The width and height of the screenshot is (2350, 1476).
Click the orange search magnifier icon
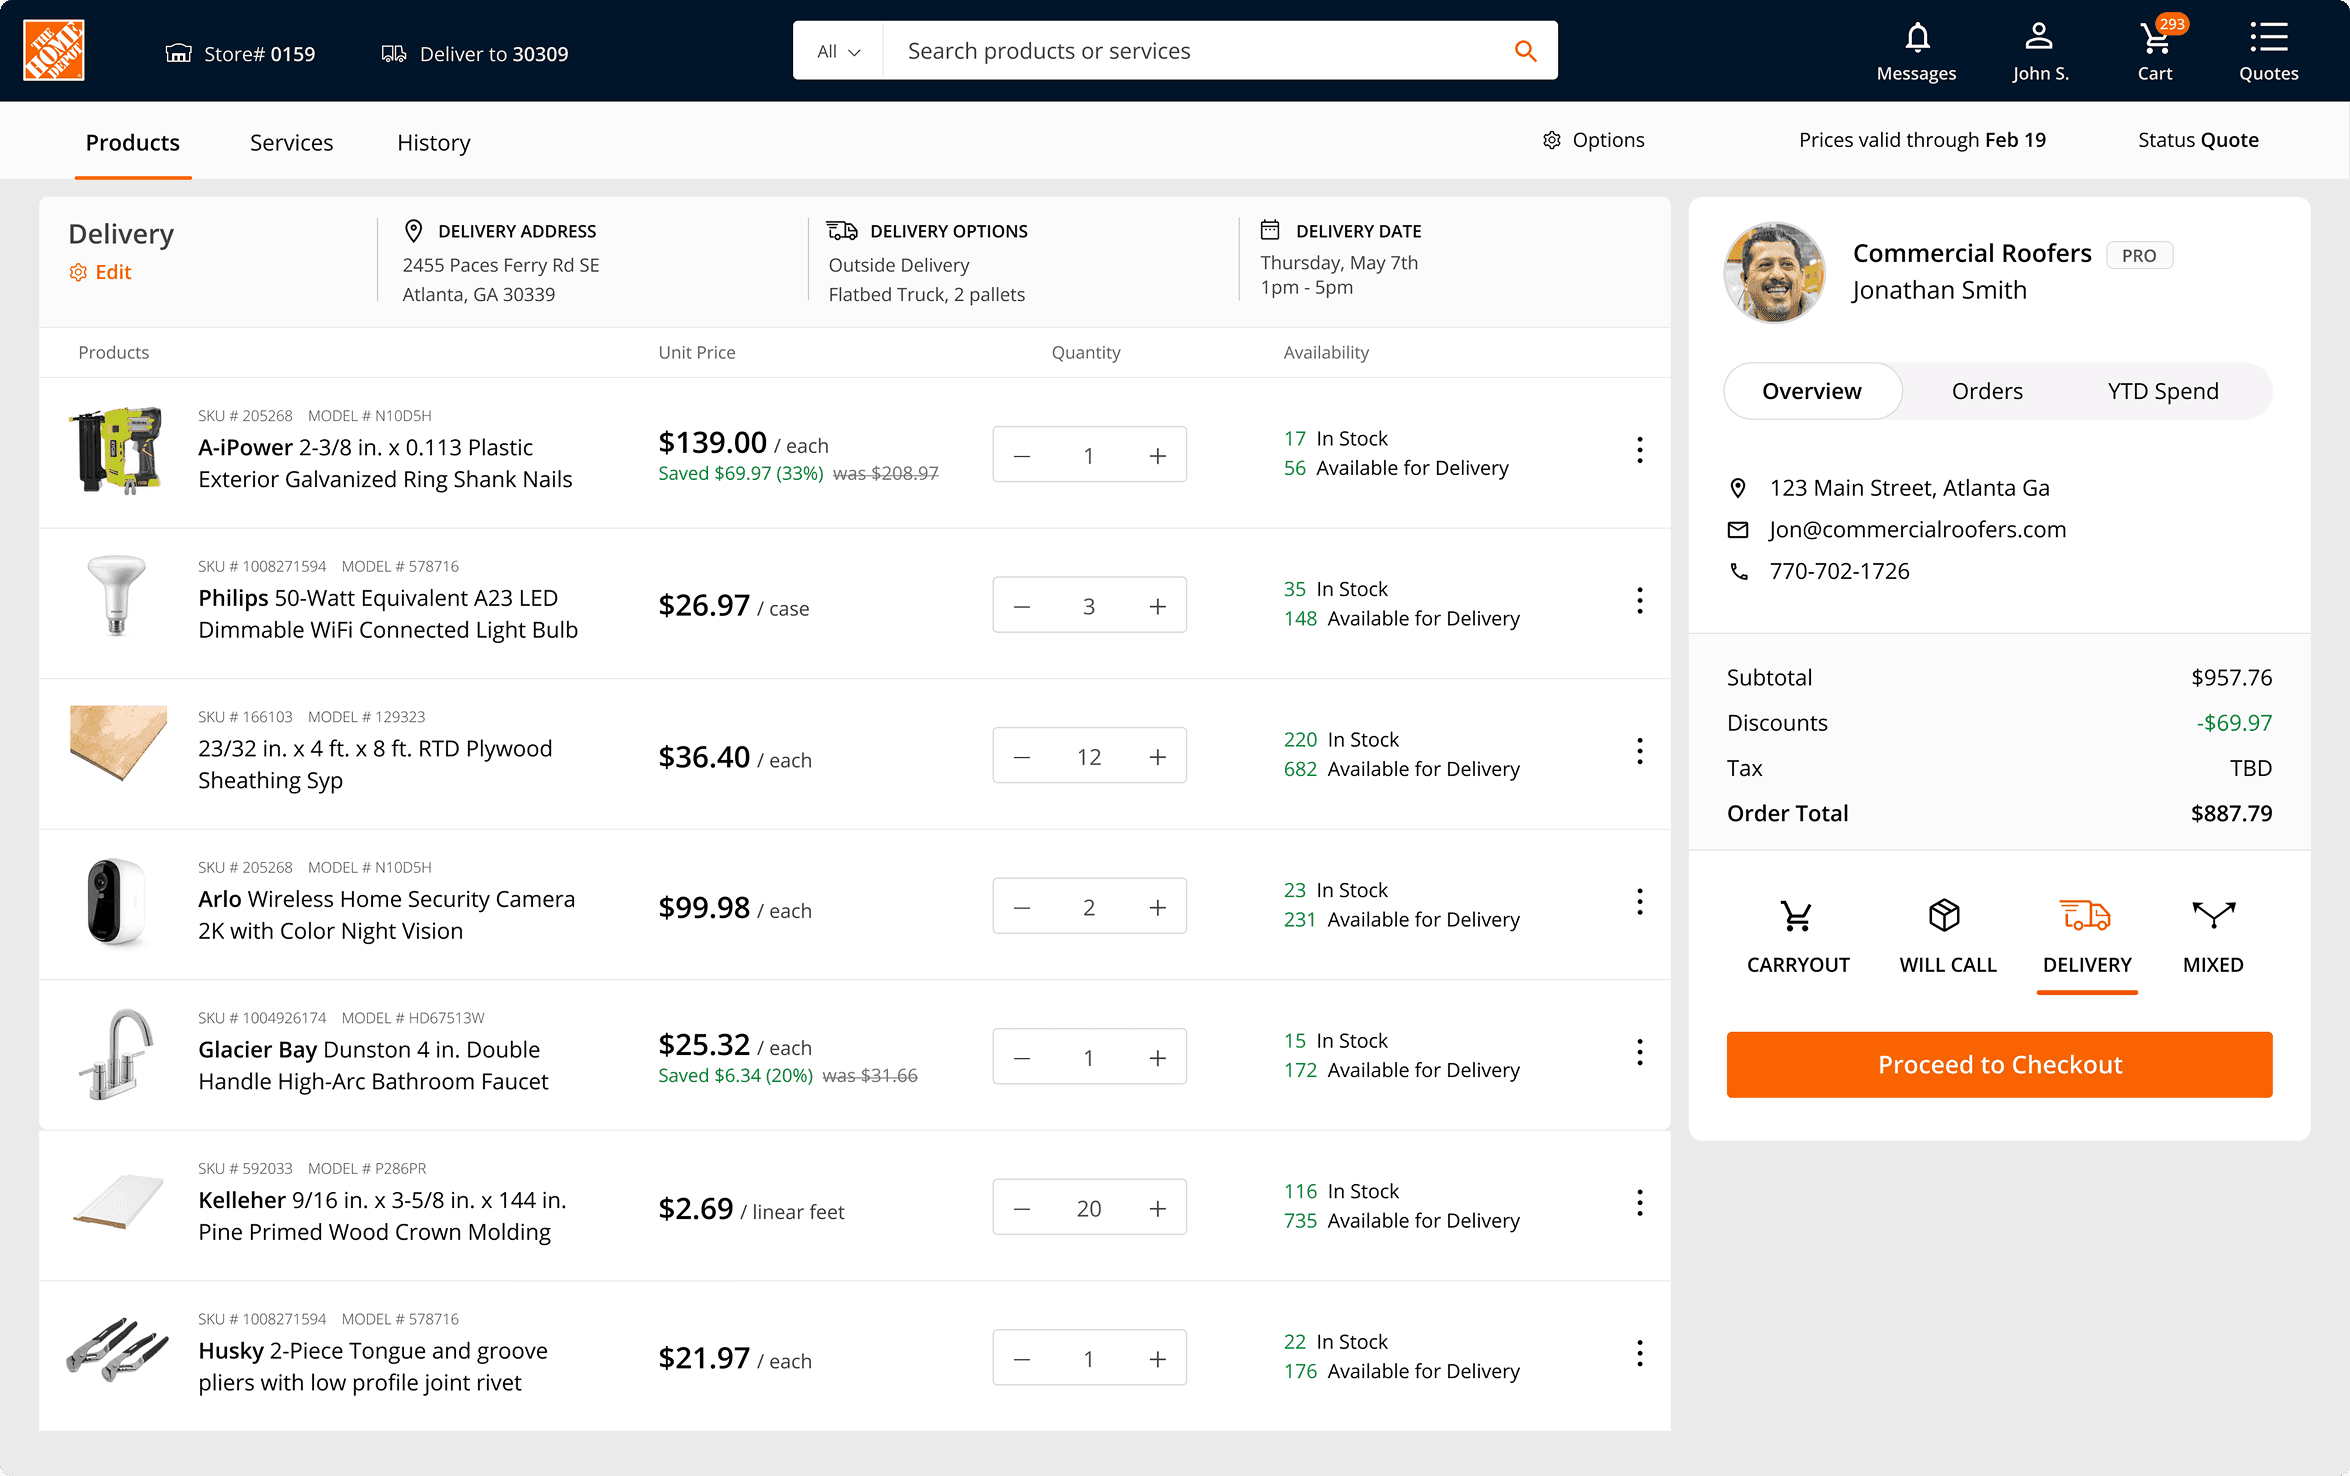click(x=1524, y=51)
